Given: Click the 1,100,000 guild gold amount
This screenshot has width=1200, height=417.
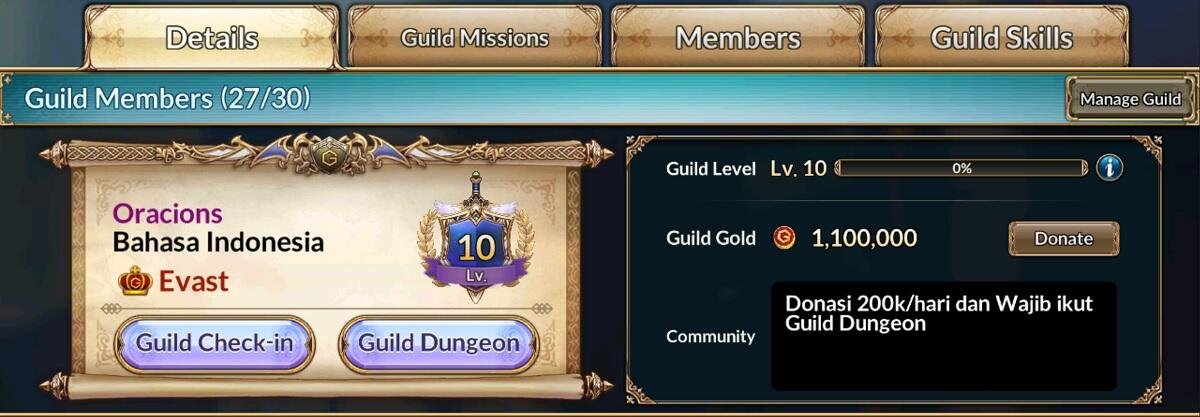Looking at the screenshot, I should pos(864,238).
